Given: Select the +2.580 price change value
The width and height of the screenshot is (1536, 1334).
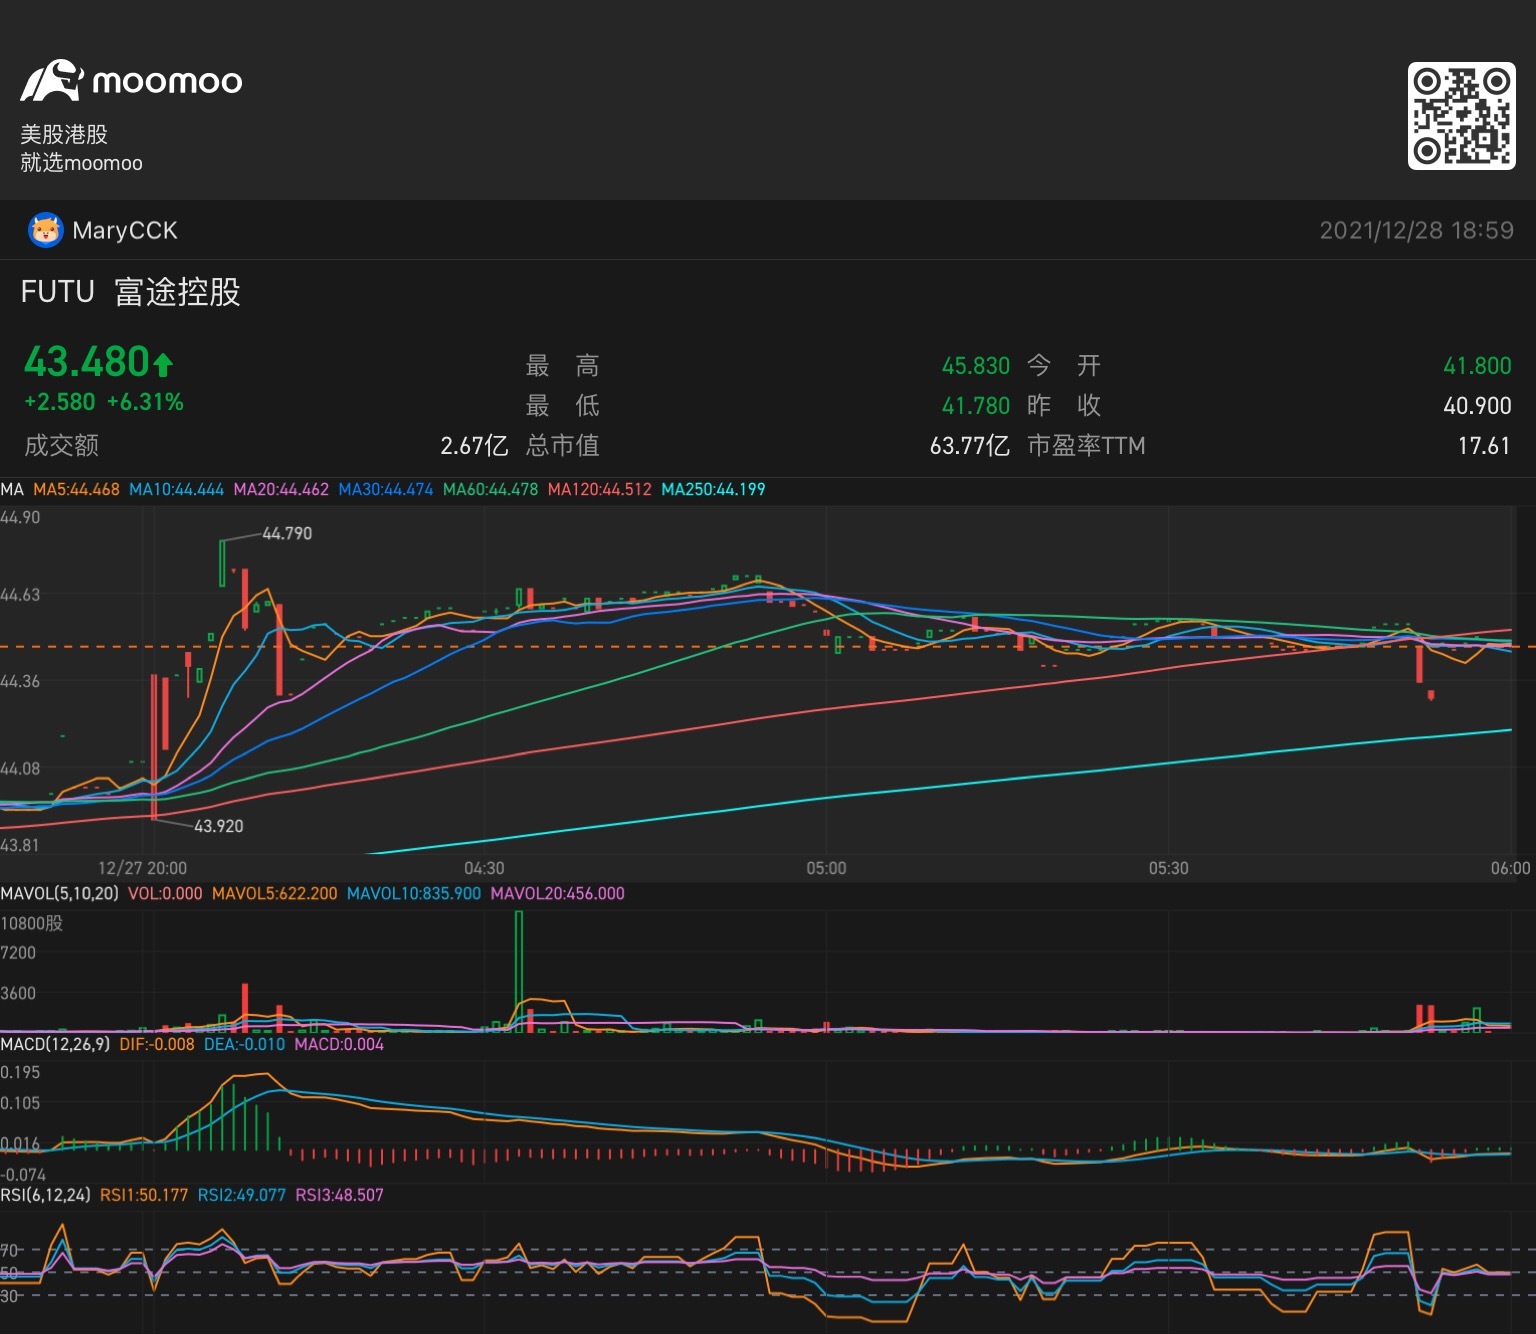Looking at the screenshot, I should (x=60, y=402).
